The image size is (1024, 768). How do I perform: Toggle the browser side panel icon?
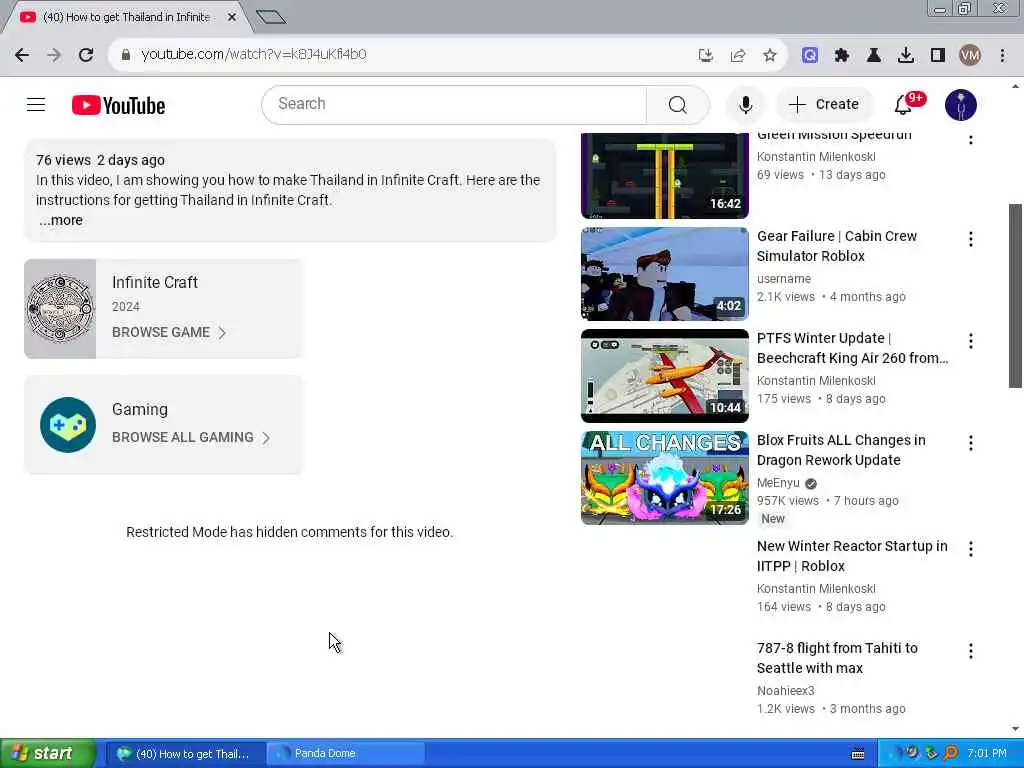click(x=938, y=55)
